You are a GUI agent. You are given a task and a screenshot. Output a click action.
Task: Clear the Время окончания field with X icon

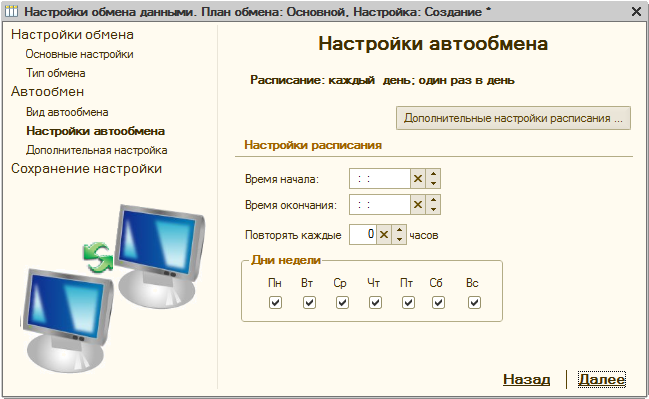(418, 204)
